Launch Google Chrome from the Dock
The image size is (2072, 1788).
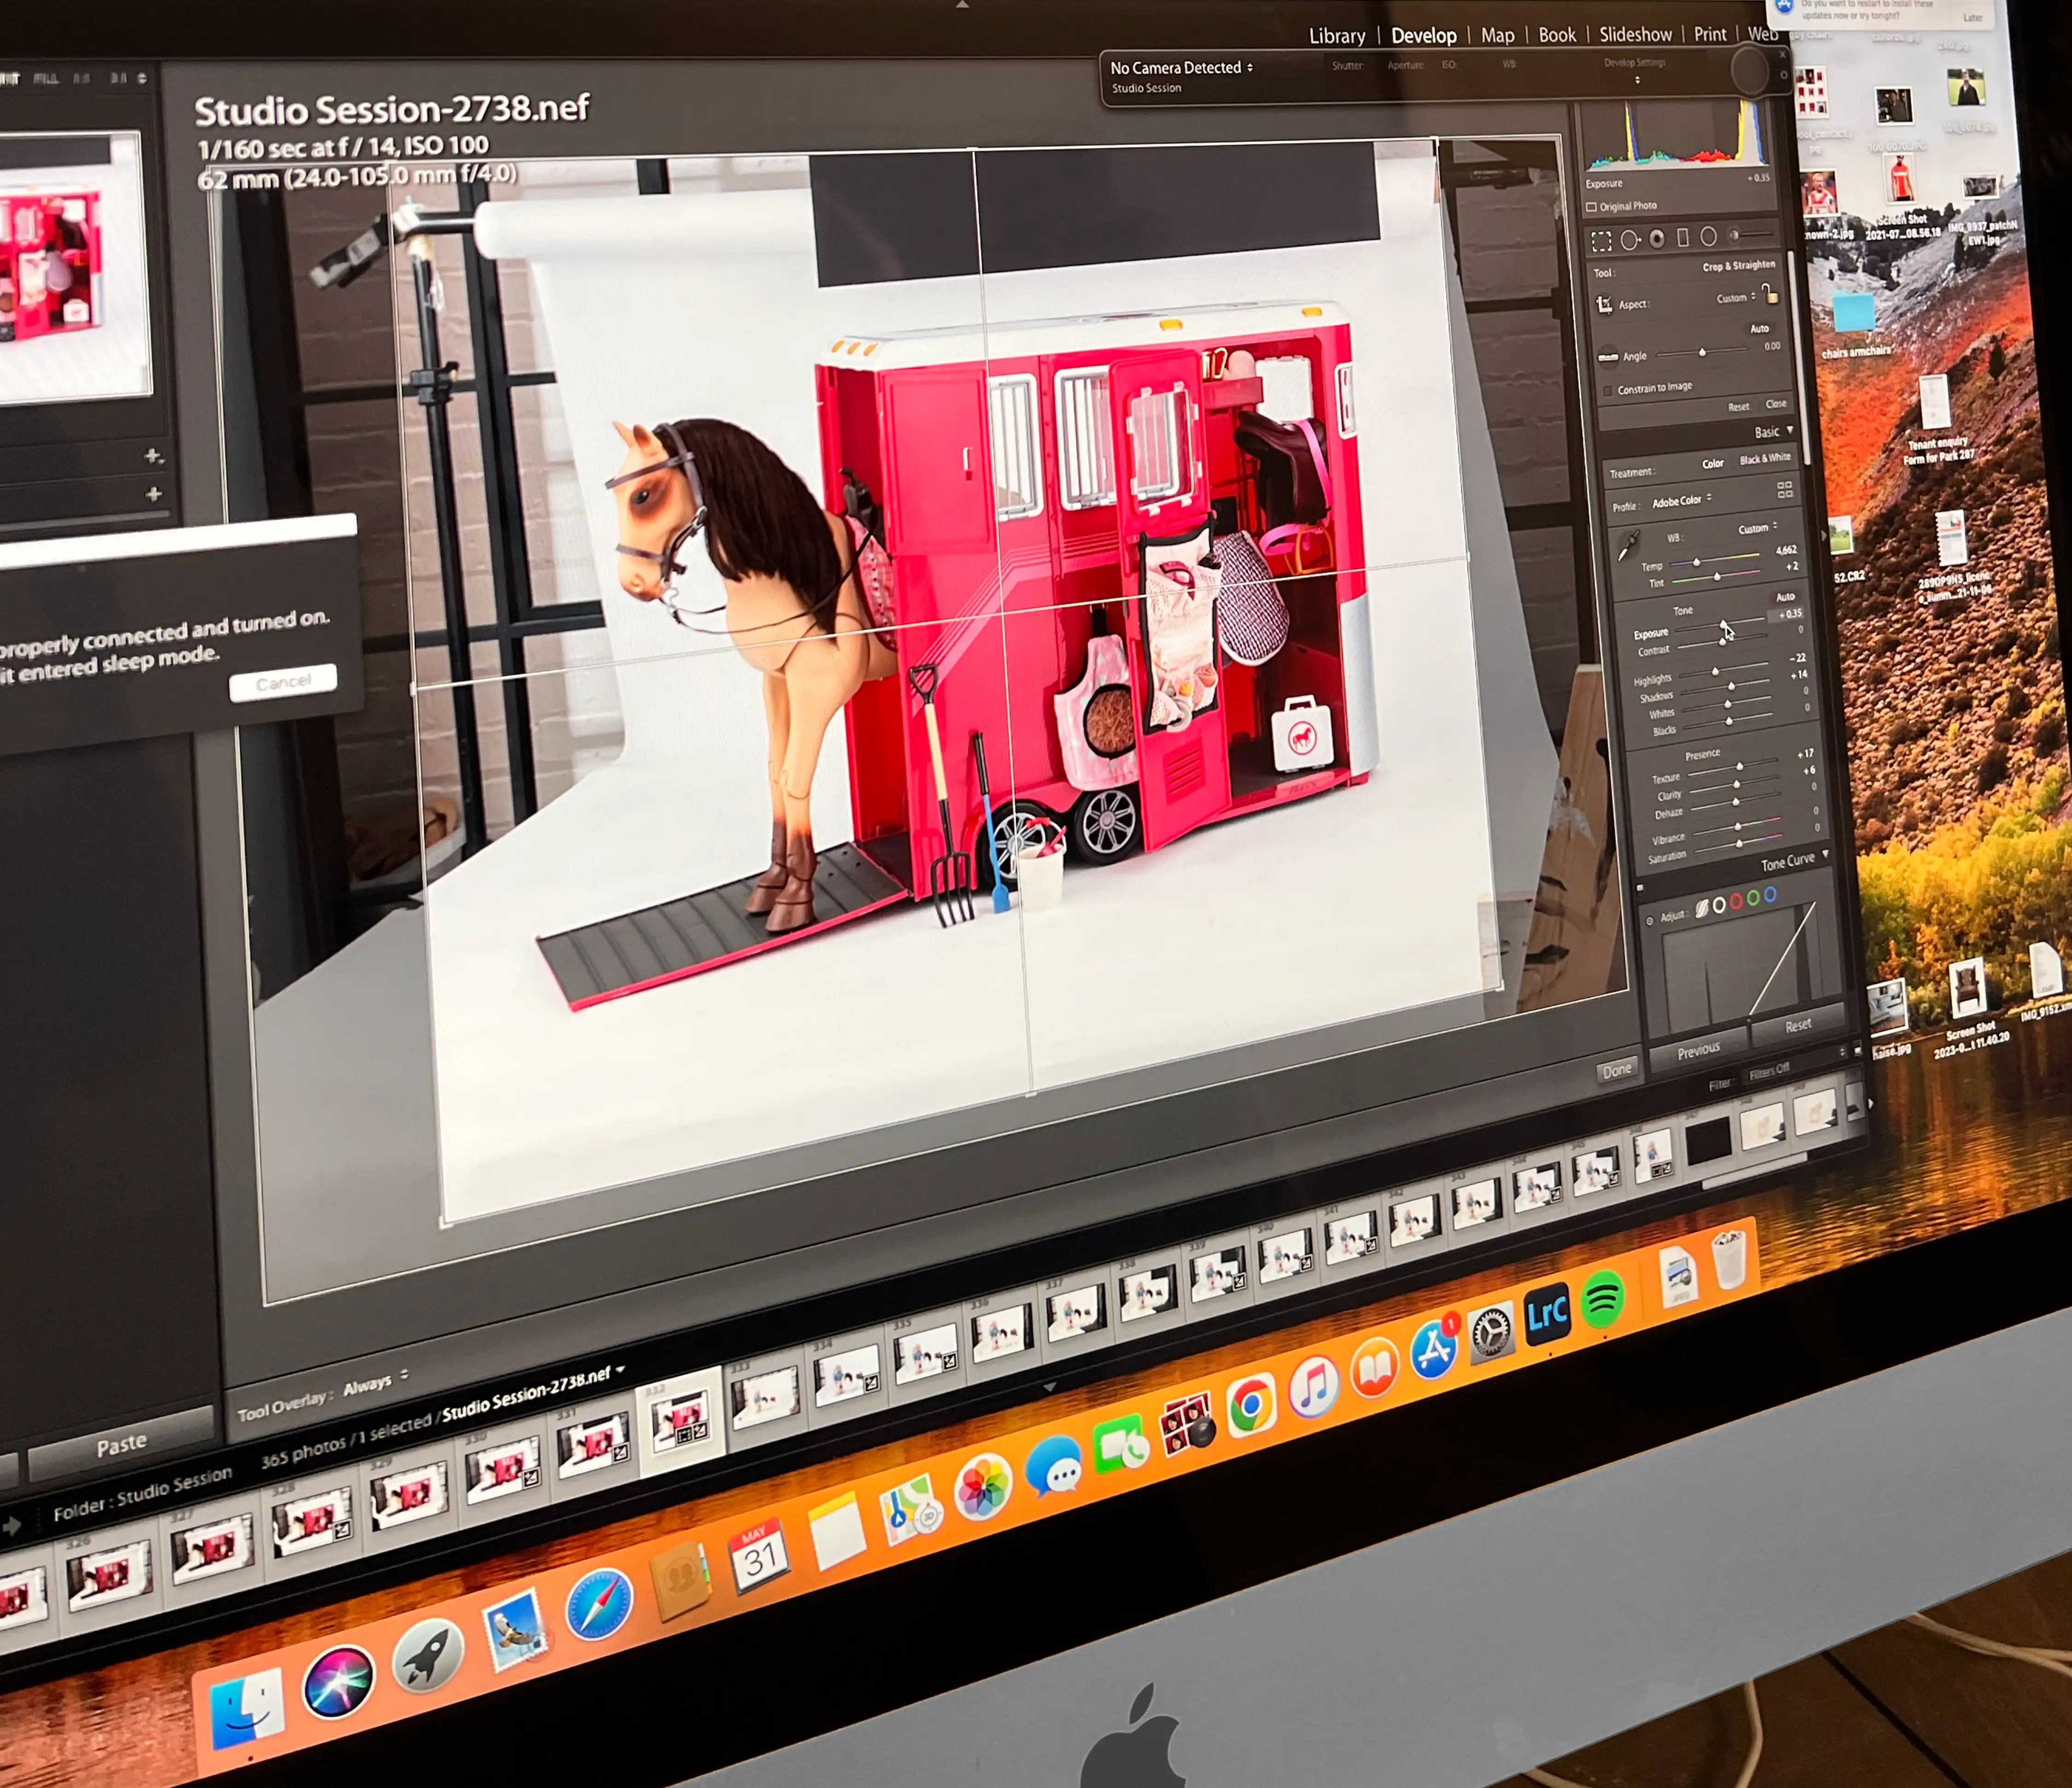(1251, 1406)
